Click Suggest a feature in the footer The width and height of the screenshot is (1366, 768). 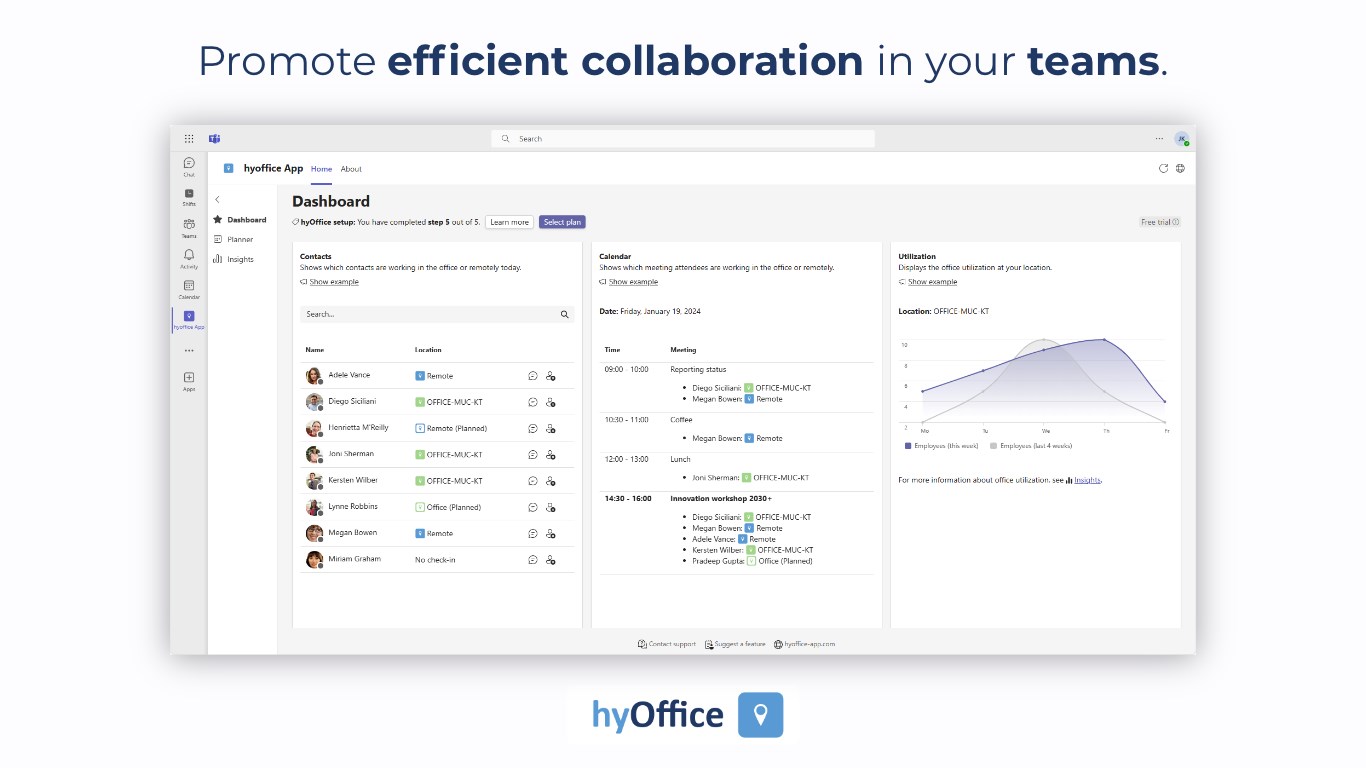tap(735, 644)
